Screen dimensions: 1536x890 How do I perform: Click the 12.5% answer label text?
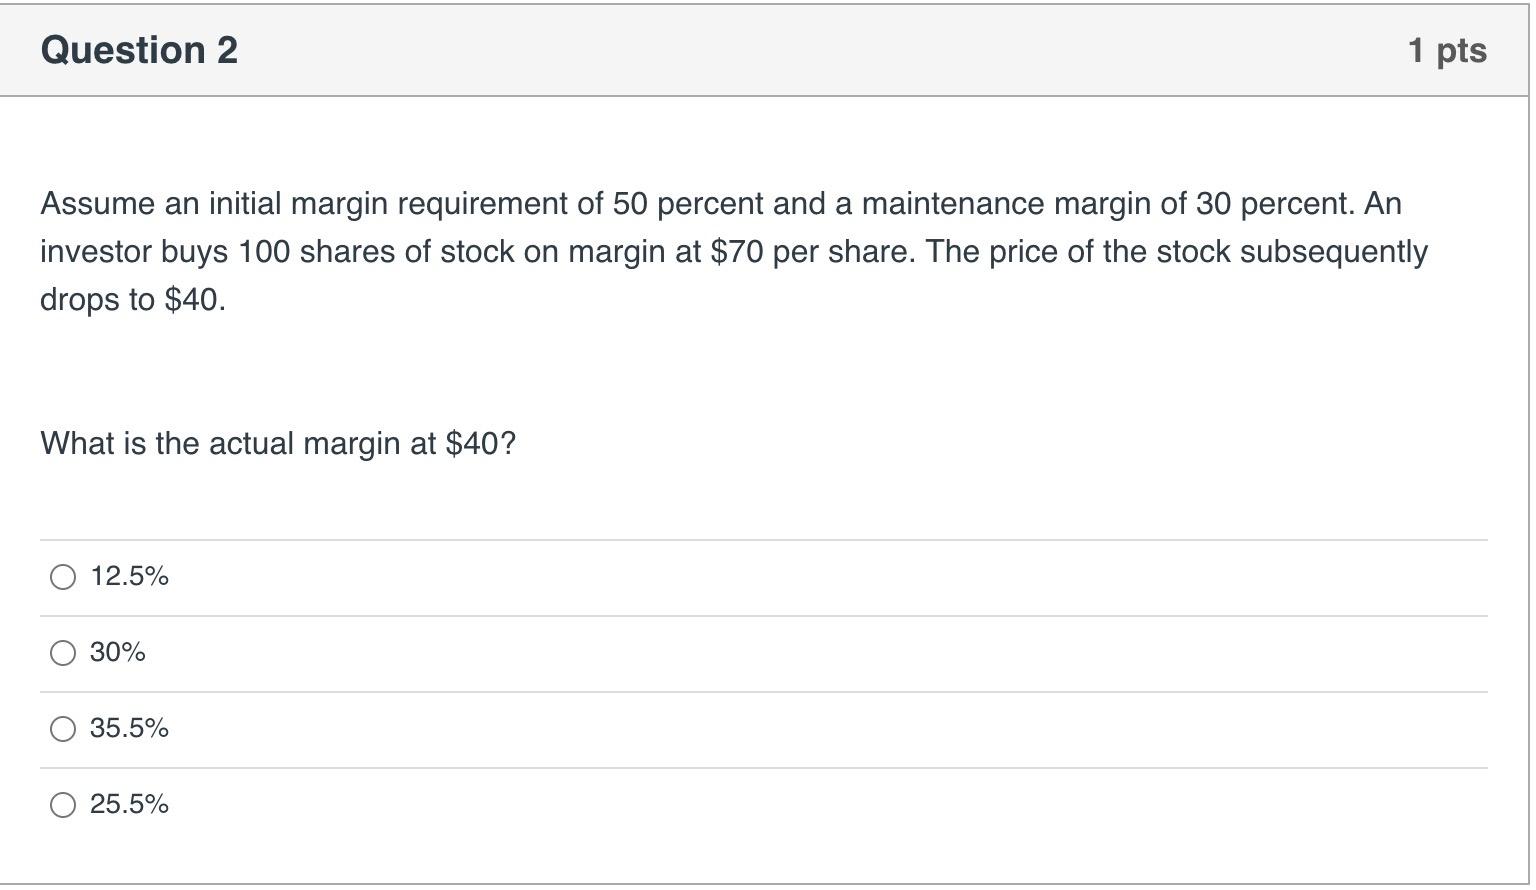point(129,576)
